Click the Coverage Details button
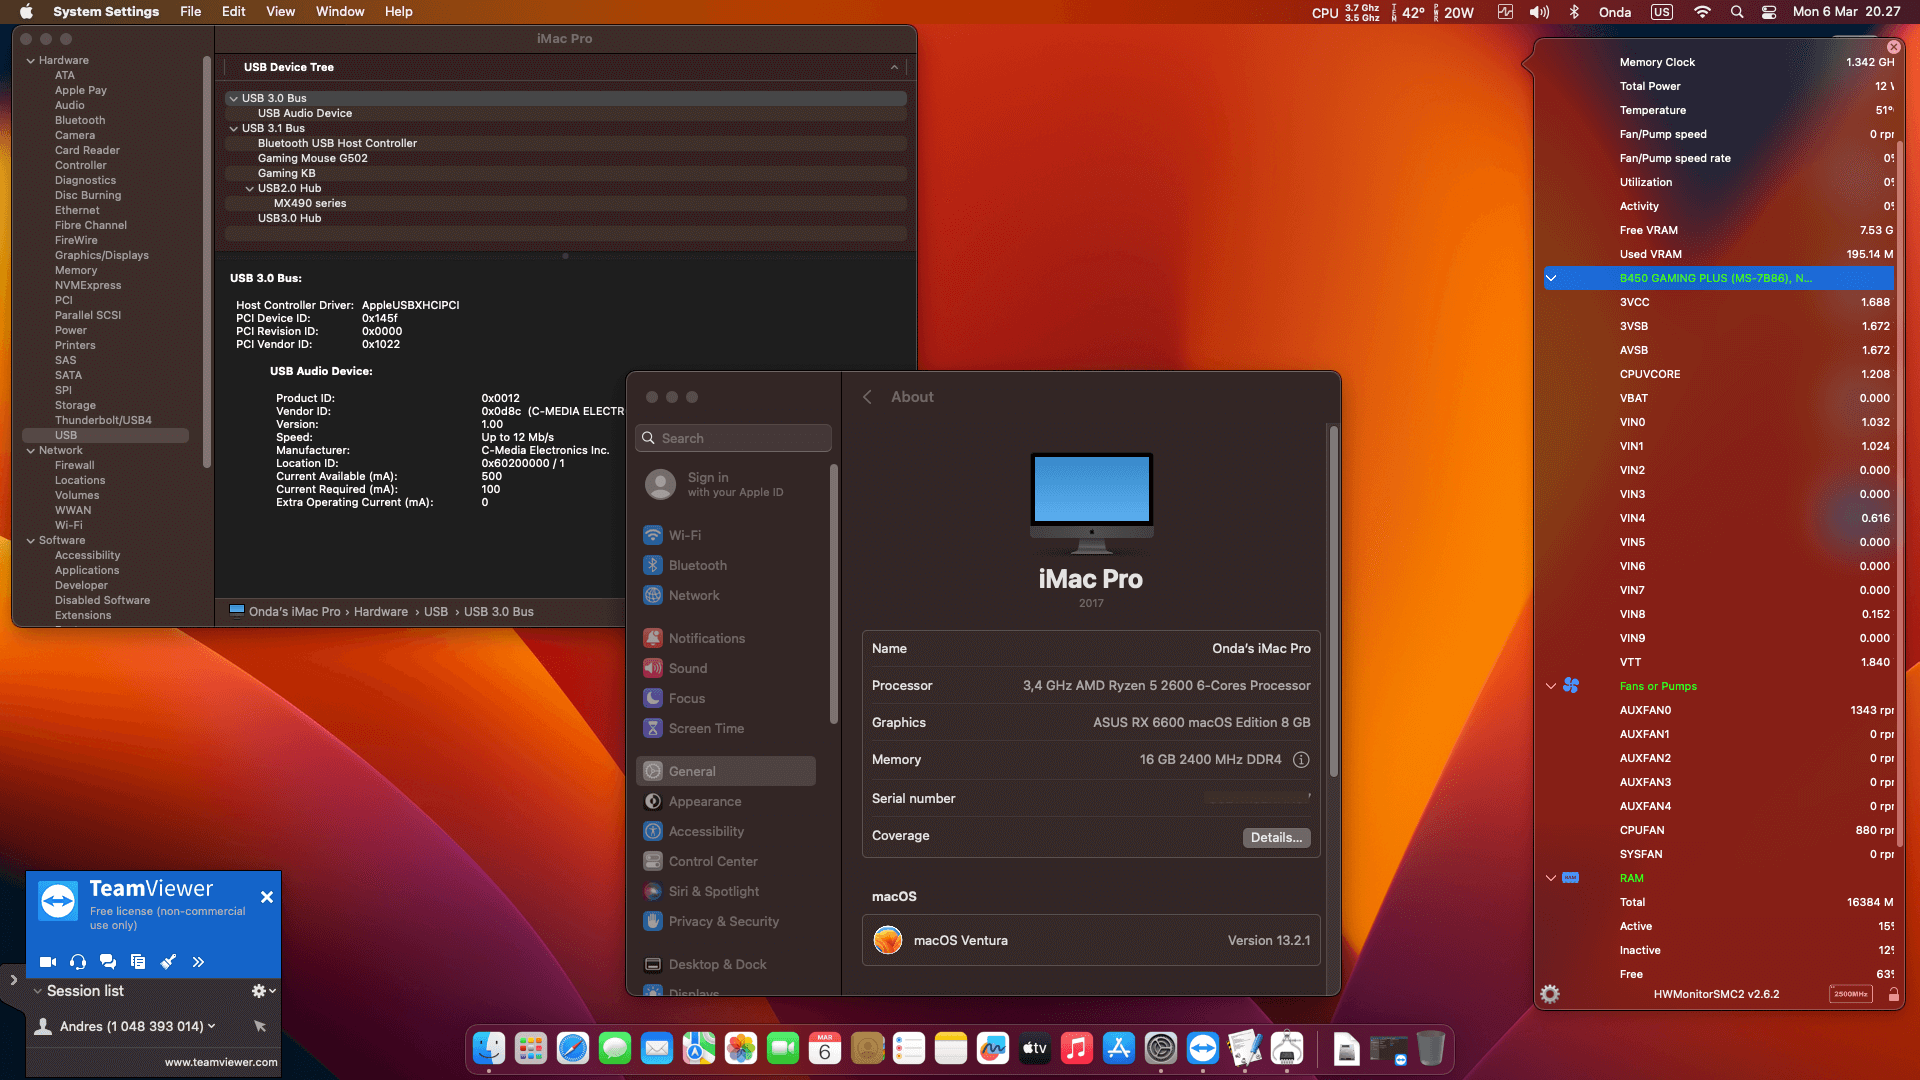1920x1080 pixels. click(1276, 837)
